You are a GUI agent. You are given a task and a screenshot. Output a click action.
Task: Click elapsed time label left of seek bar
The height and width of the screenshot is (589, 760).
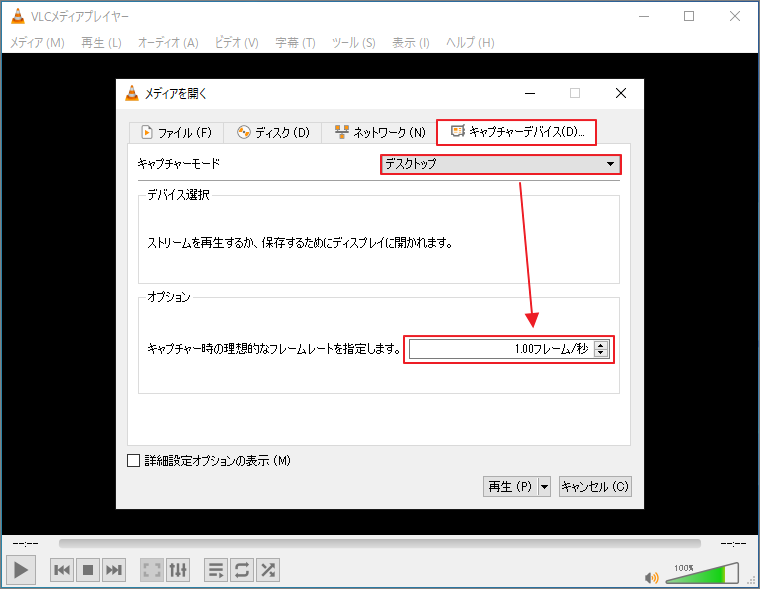[25, 544]
